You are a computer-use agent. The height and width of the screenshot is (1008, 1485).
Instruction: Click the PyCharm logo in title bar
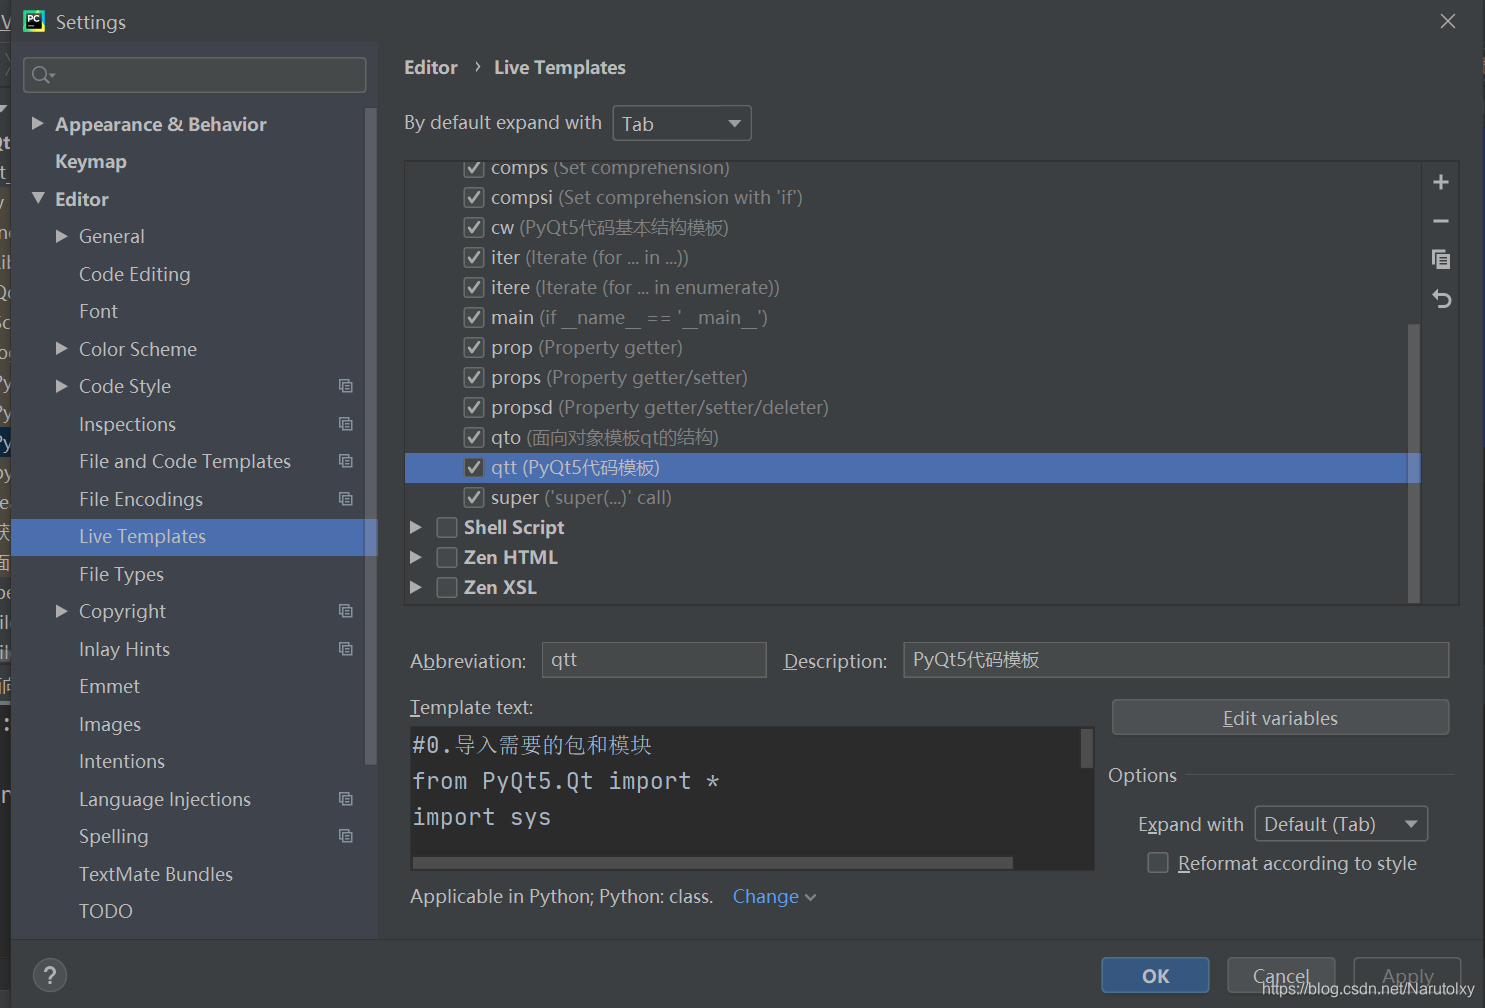pos(34,21)
